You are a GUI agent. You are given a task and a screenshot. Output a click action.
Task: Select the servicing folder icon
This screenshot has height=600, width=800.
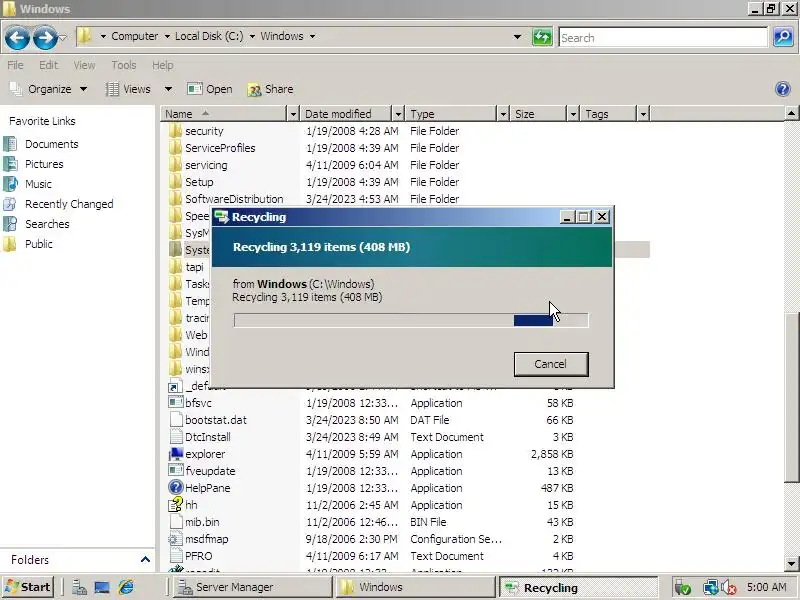[176, 165]
